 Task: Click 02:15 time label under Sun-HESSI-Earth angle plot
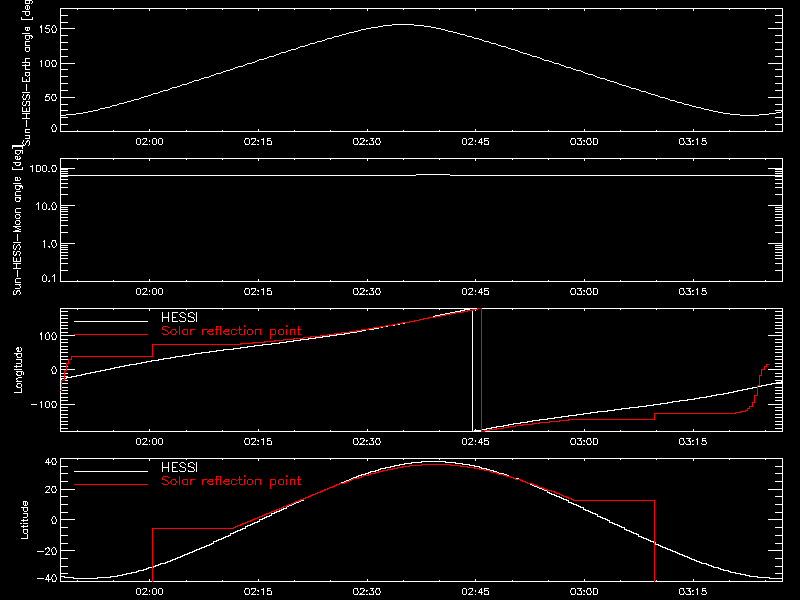[258, 142]
